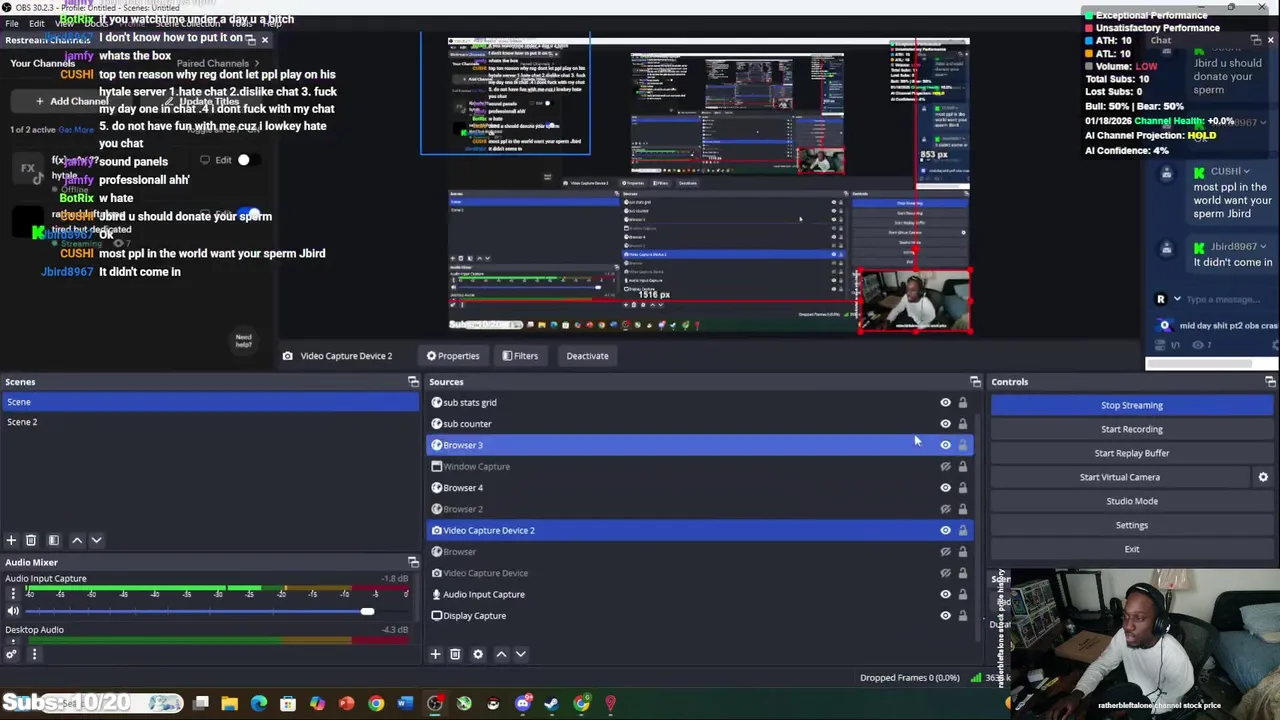Open PowerPoint from the taskbar
The width and height of the screenshot is (1280, 720).
346,704
